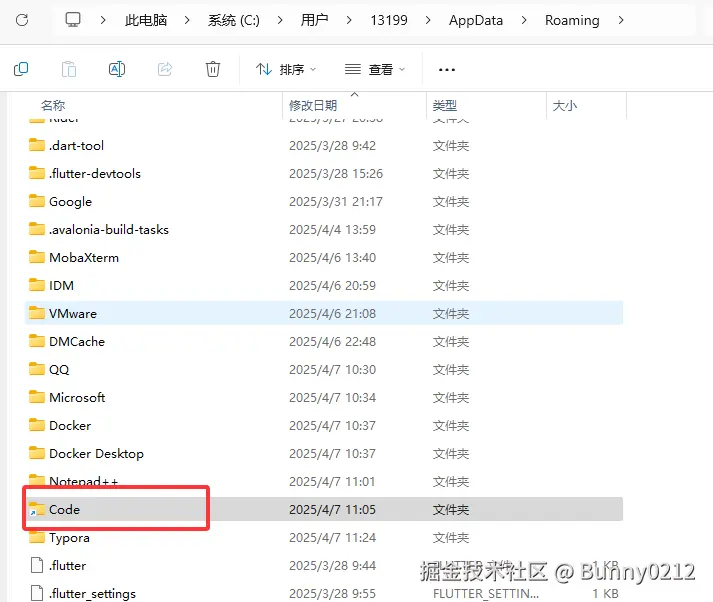Select the Code shortcut folder icon
Image resolution: width=713 pixels, height=602 pixels.
click(37, 509)
